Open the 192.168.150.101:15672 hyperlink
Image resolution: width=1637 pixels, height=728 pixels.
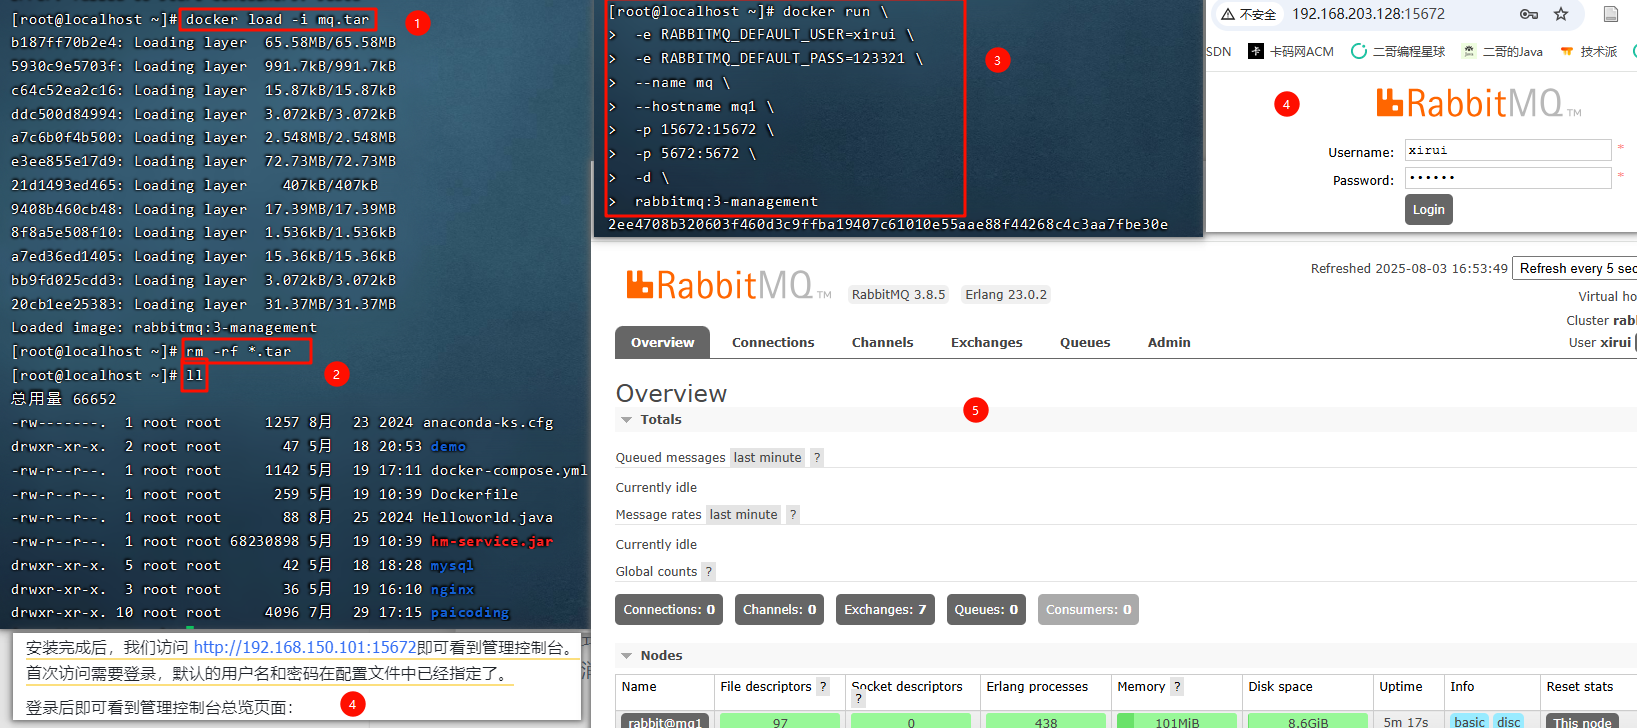(x=305, y=647)
